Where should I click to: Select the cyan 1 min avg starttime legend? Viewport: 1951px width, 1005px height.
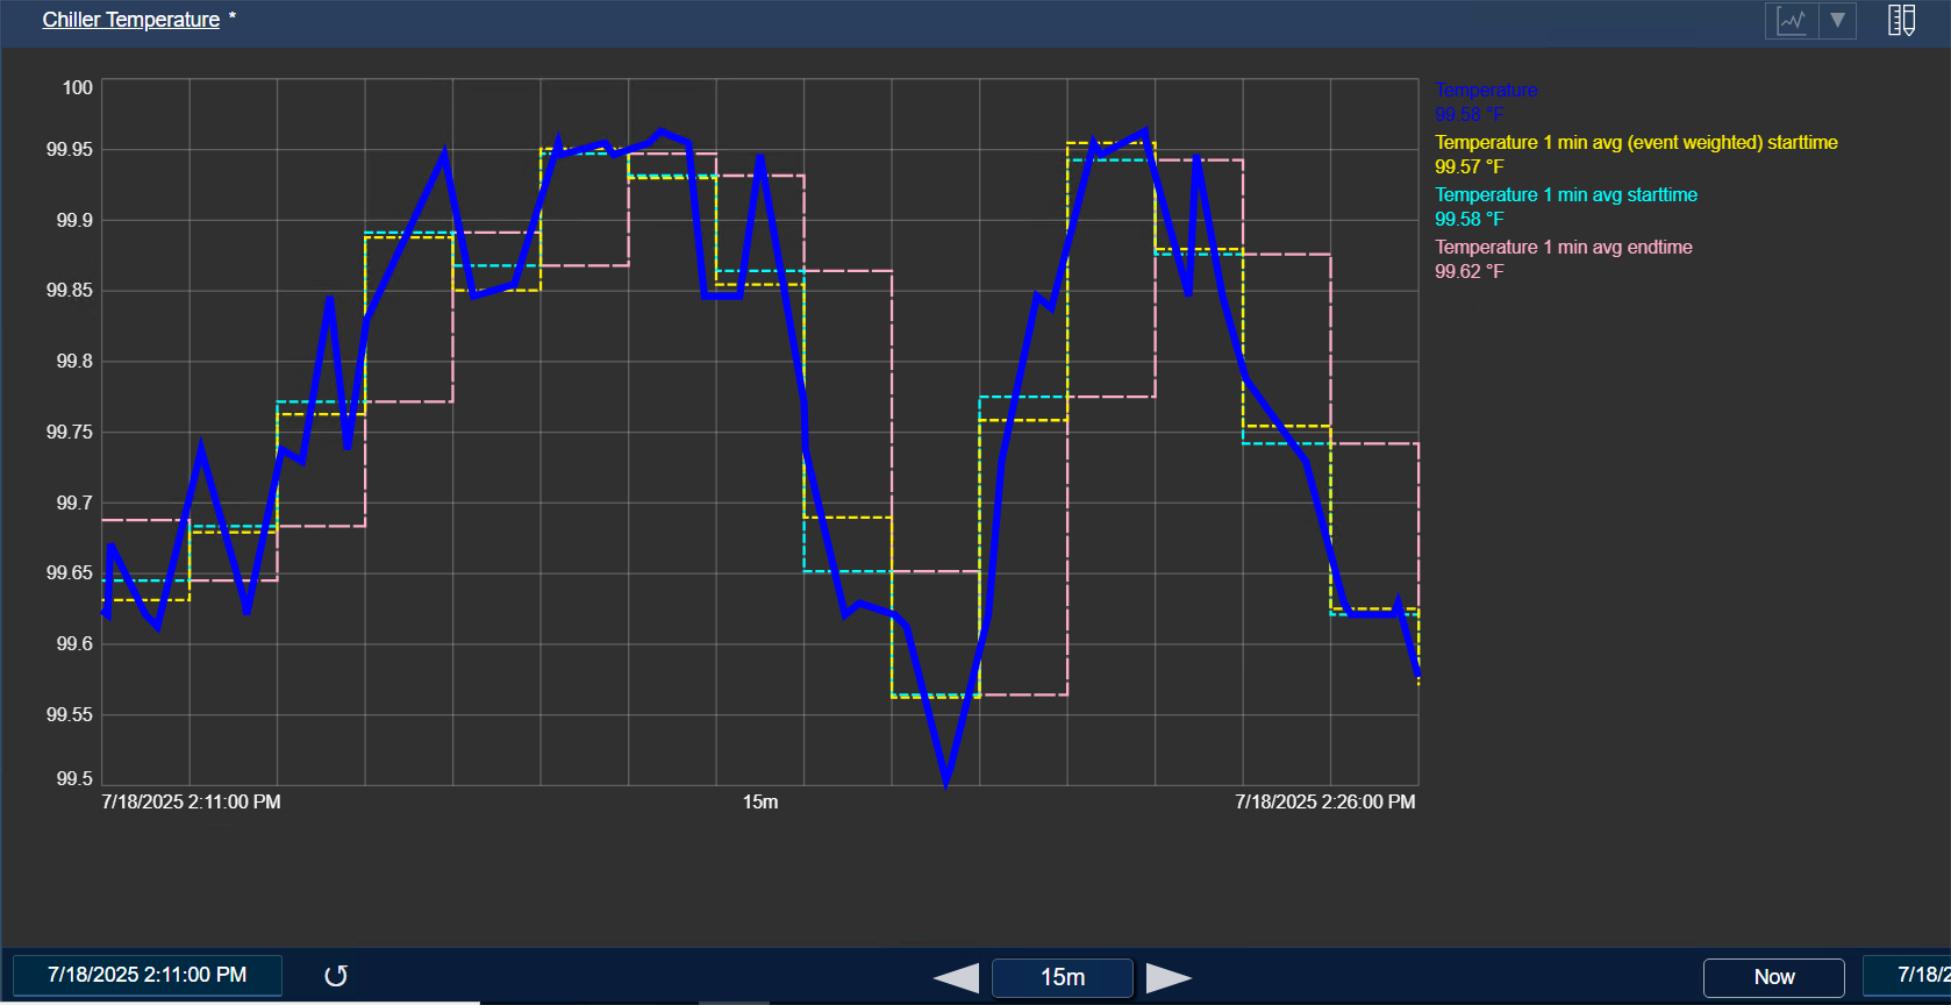pos(1566,195)
